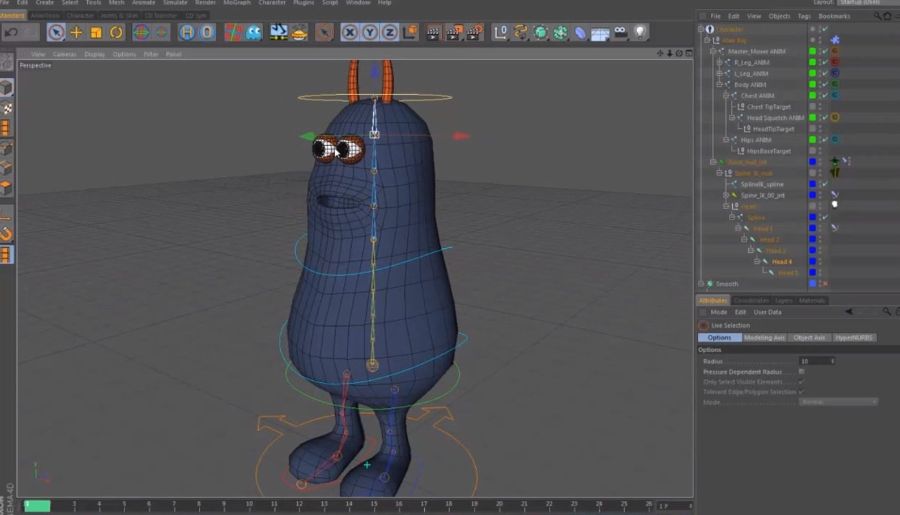The image size is (900, 515).
Task: Toggle Z axis lock
Action: point(390,32)
